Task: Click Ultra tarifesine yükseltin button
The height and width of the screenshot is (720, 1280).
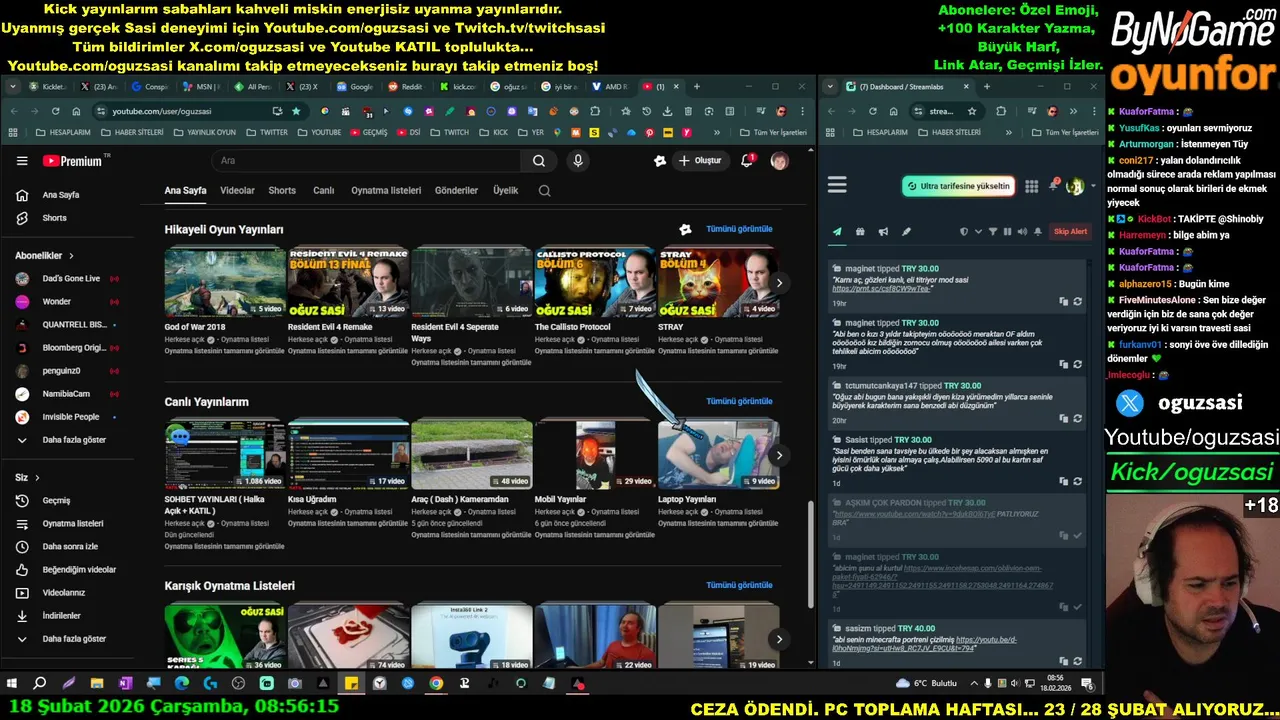Action: 959,186
